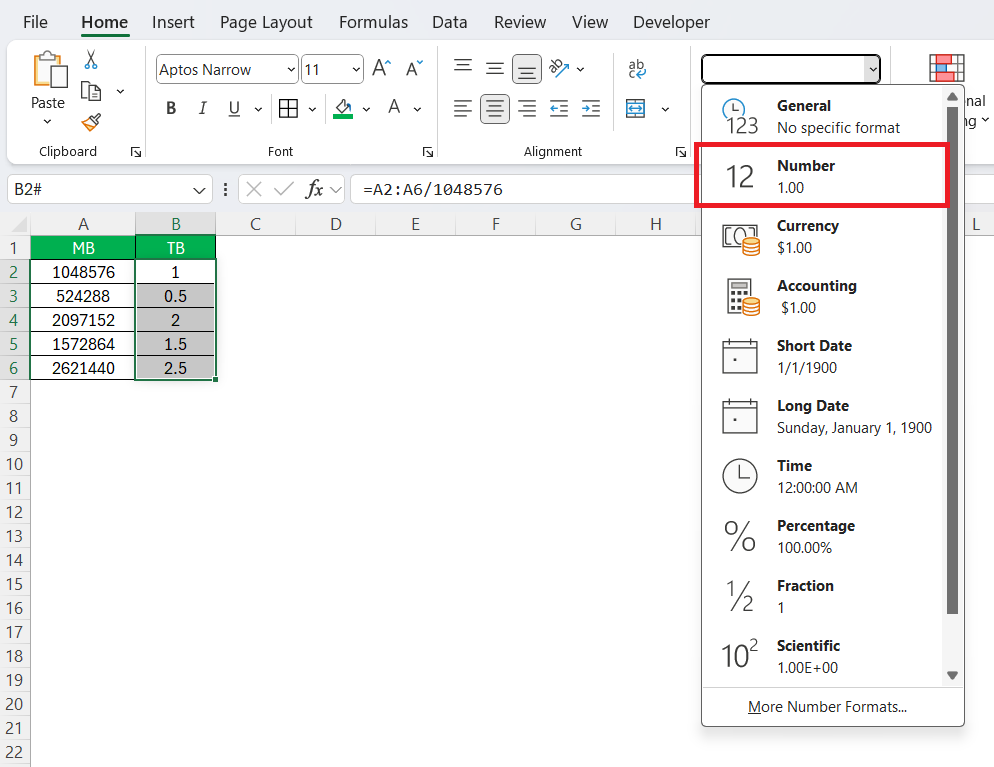Expand the Orientation dropdown arrow

point(580,69)
